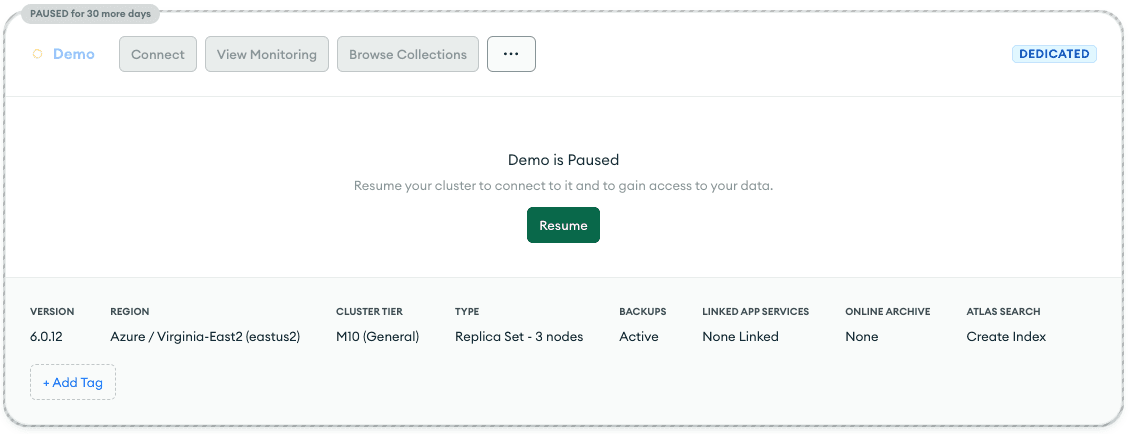Click the Active backups status
1130x434 pixels.
[639, 337]
